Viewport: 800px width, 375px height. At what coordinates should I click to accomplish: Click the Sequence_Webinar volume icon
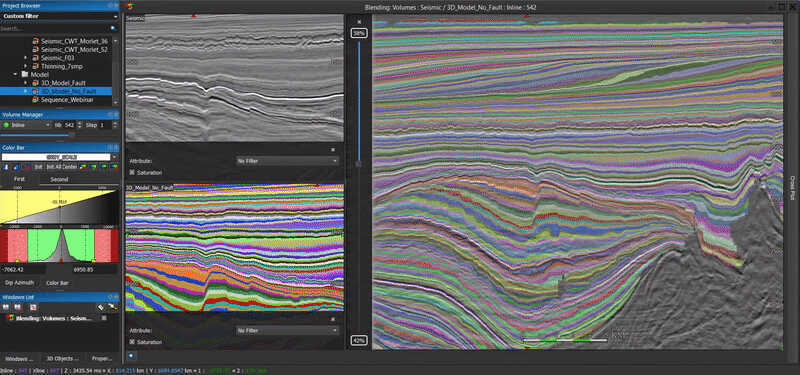pos(35,99)
